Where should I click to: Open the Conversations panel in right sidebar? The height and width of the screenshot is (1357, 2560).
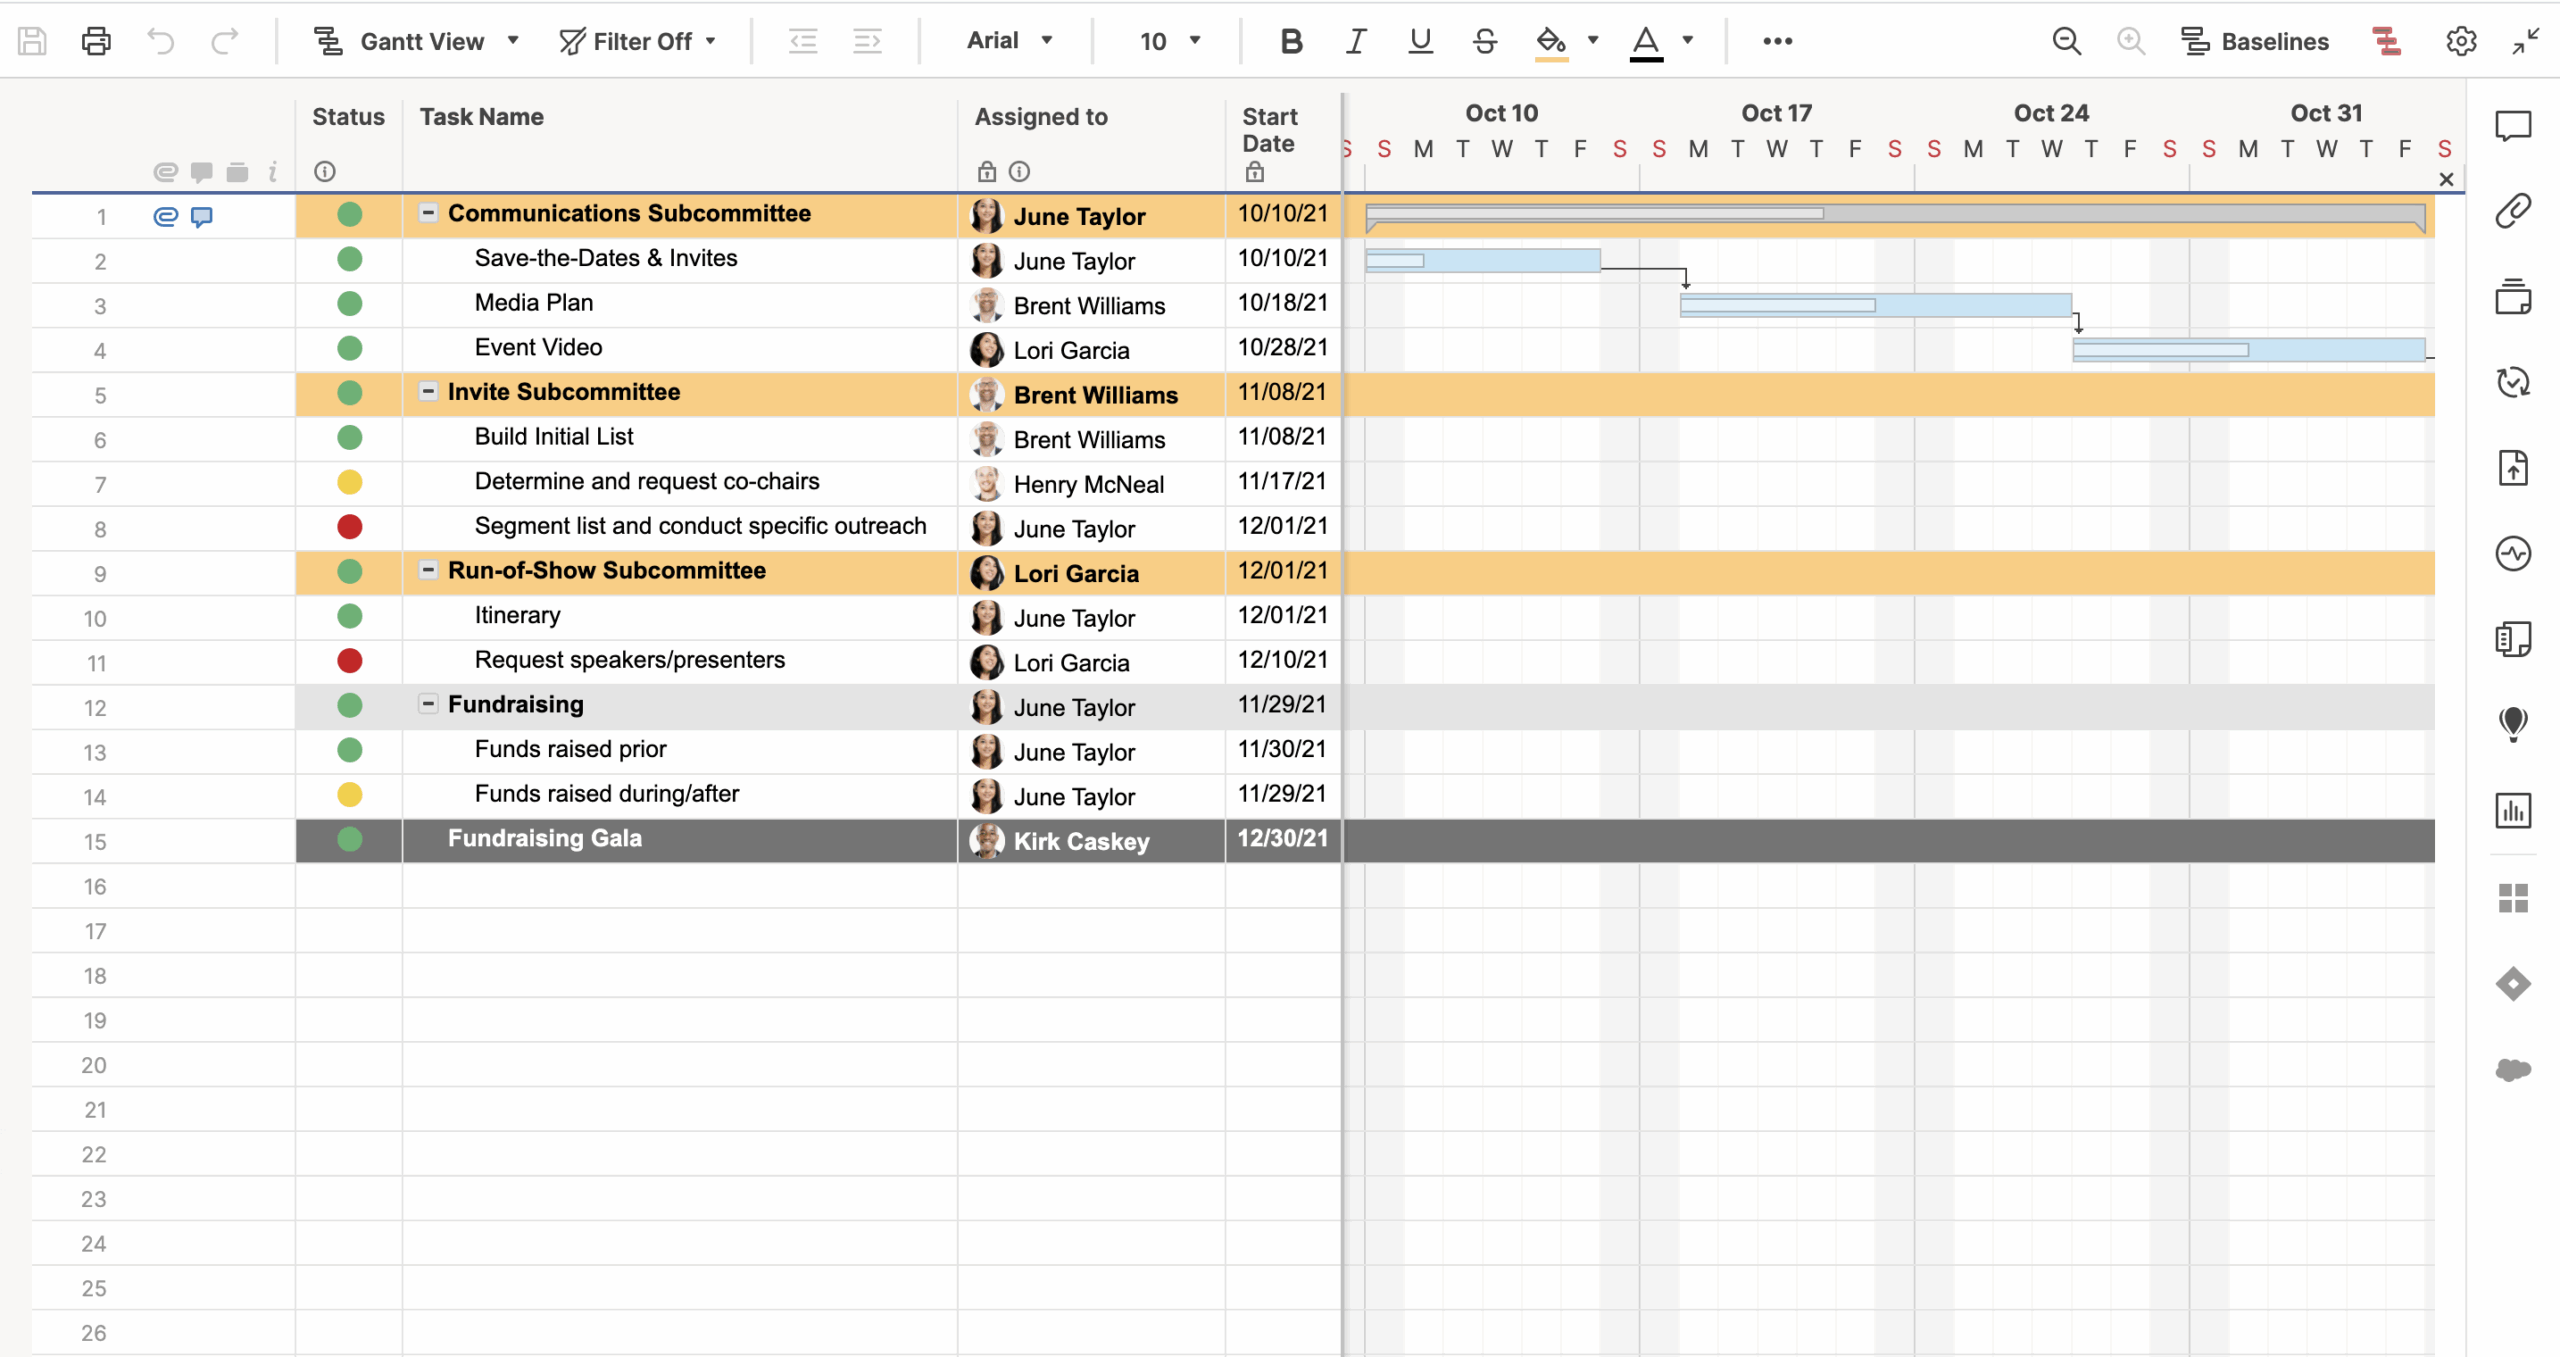coord(2515,127)
